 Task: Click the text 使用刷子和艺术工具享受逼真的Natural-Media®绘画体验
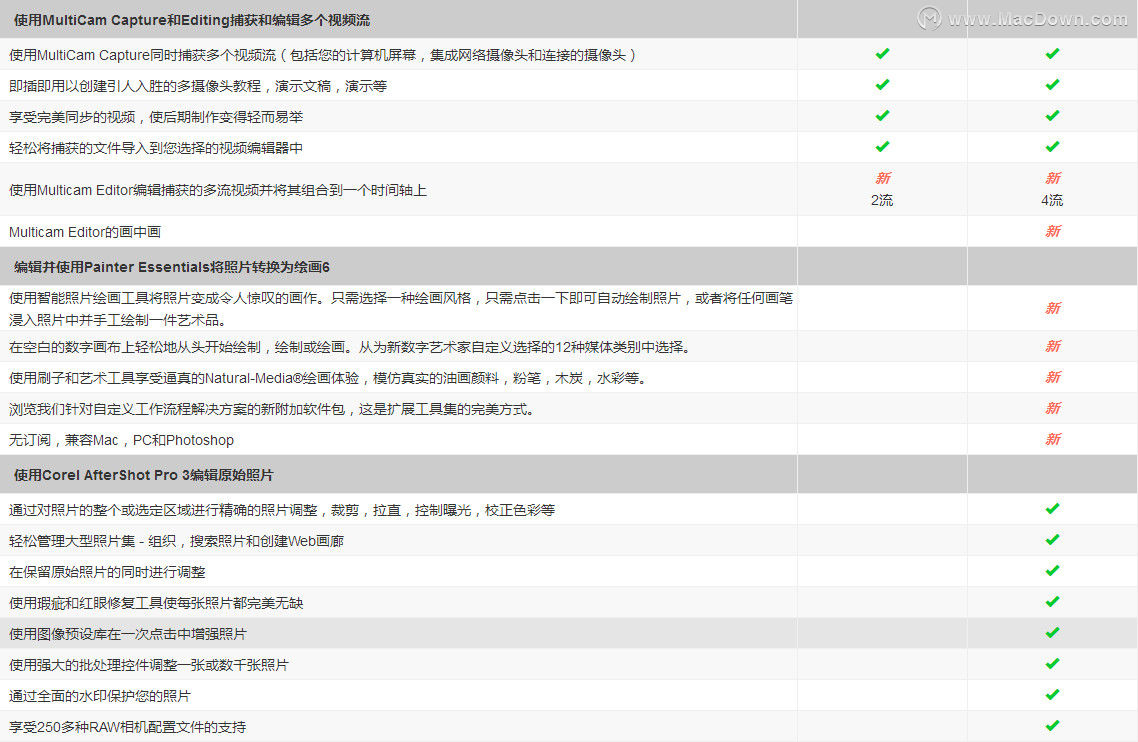[184, 378]
